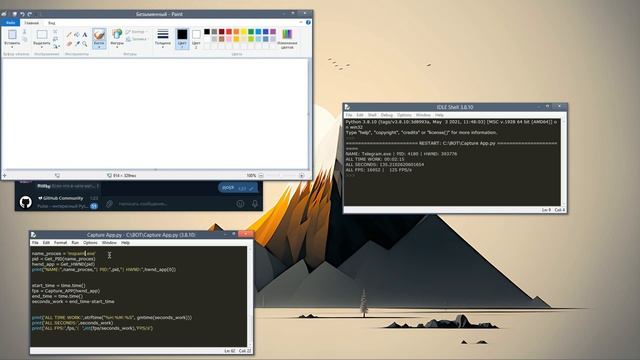Click the Redo arrow in Paint title bar

[x=29, y=14]
